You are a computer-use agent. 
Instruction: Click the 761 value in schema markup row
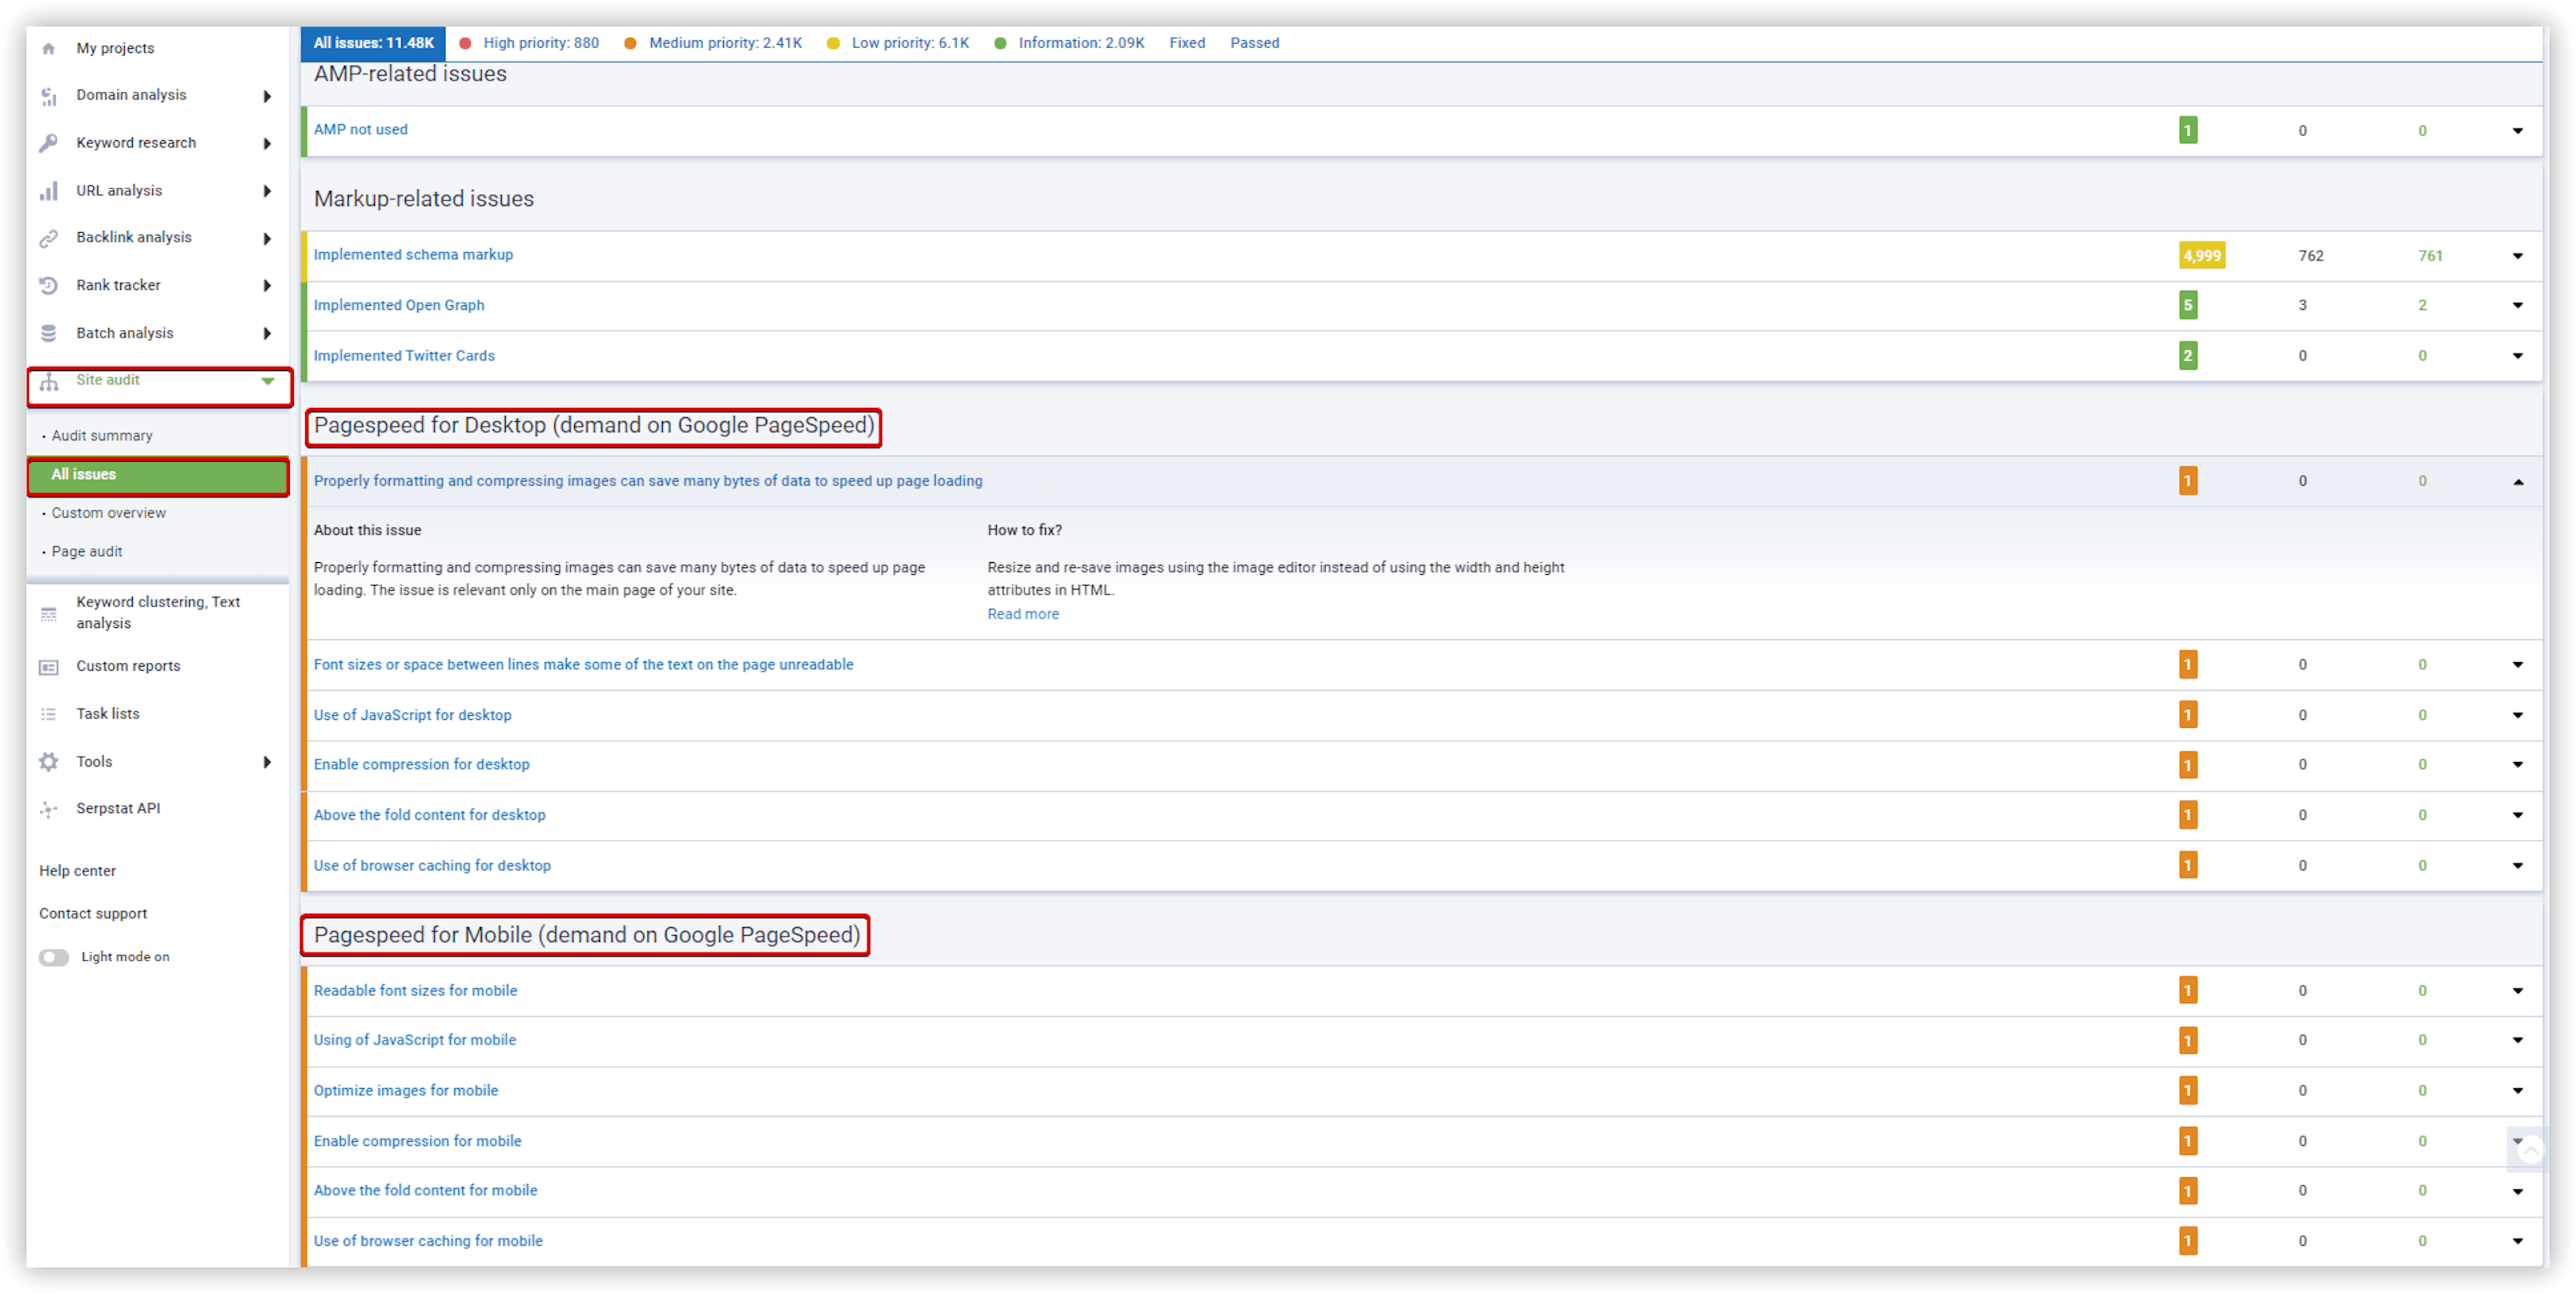(2430, 256)
